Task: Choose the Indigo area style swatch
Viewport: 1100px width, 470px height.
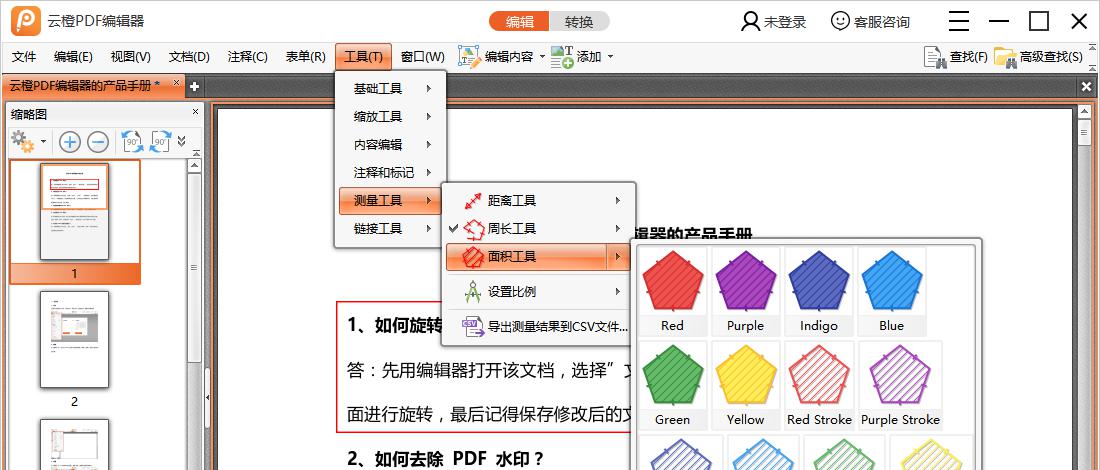Action: click(x=819, y=290)
